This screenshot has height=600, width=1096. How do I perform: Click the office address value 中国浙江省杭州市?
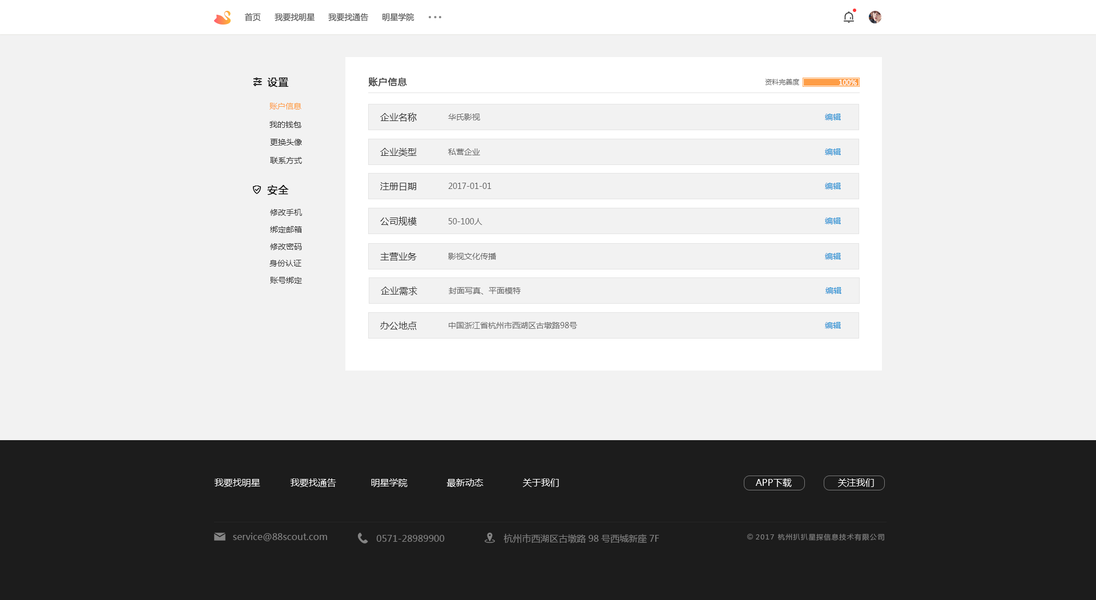coord(512,325)
